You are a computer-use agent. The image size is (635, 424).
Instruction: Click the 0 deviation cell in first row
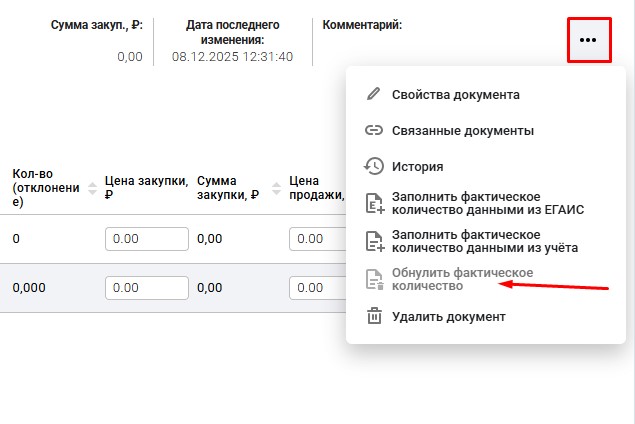(x=16, y=239)
